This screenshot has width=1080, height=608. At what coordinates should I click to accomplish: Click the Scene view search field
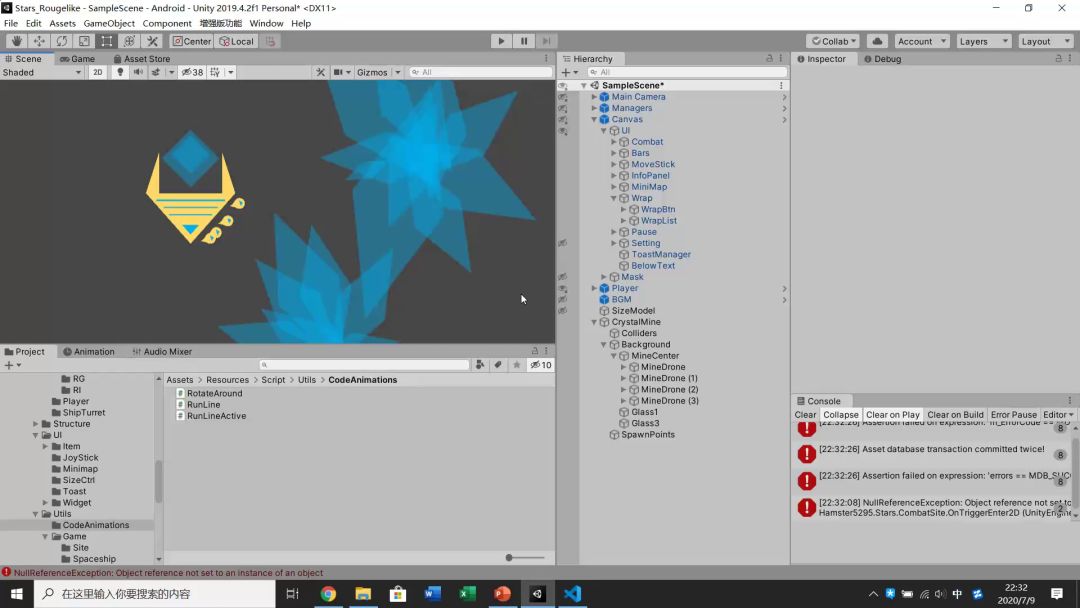pos(480,72)
